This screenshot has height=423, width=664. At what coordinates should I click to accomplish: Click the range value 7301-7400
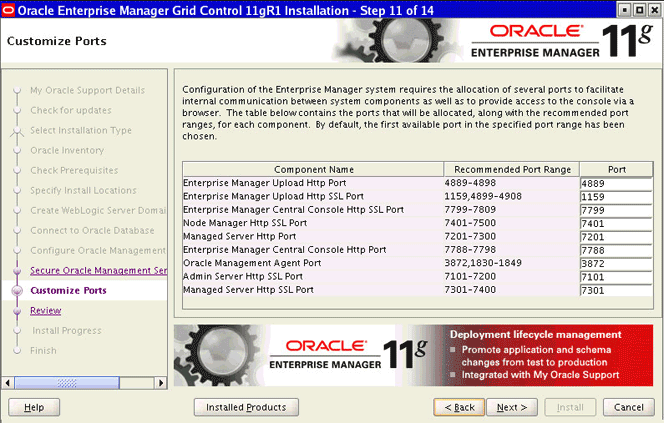pyautogui.click(x=470, y=290)
